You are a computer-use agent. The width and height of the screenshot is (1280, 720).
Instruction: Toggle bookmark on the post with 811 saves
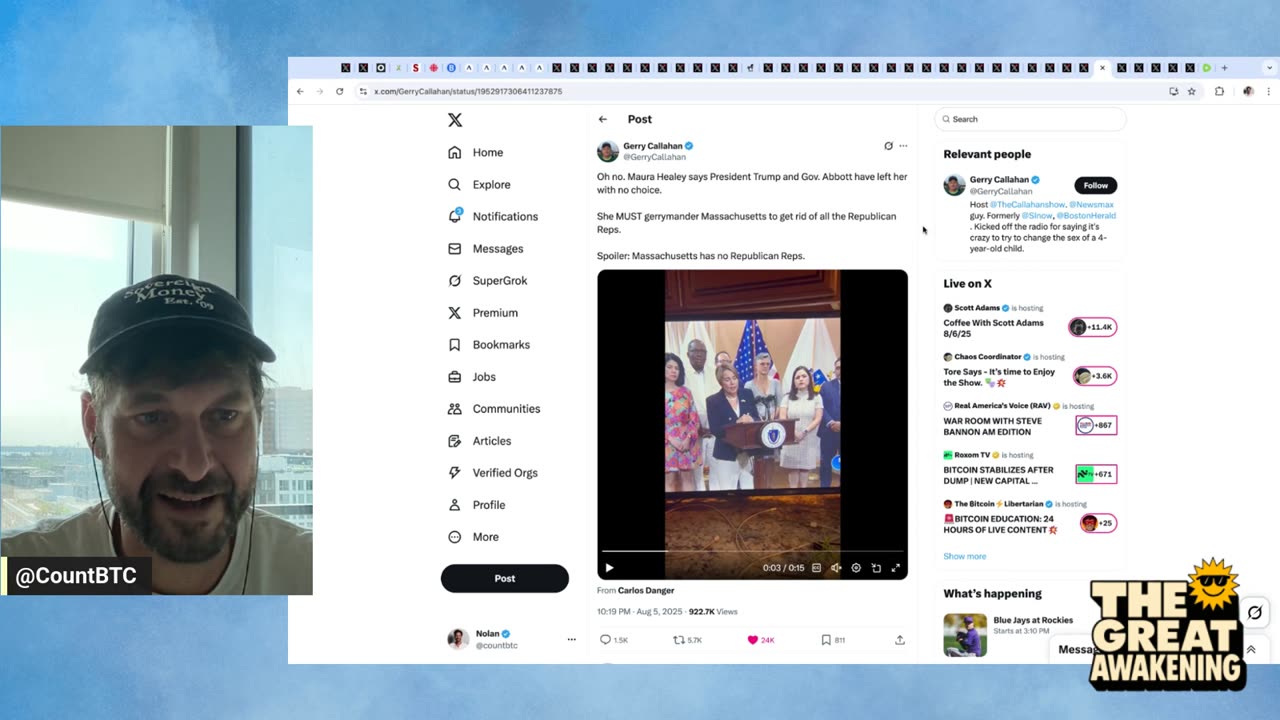click(826, 640)
